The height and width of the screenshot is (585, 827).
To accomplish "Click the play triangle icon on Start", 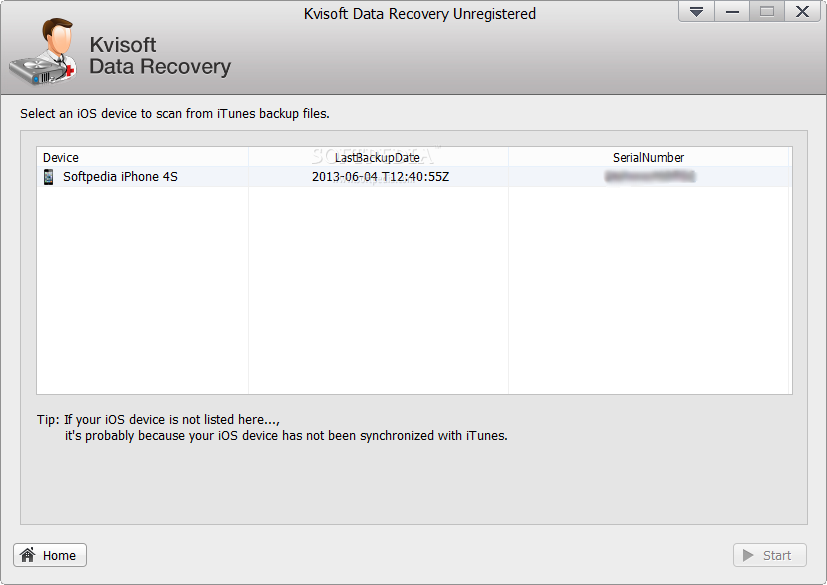I will pyautogui.click(x=748, y=555).
